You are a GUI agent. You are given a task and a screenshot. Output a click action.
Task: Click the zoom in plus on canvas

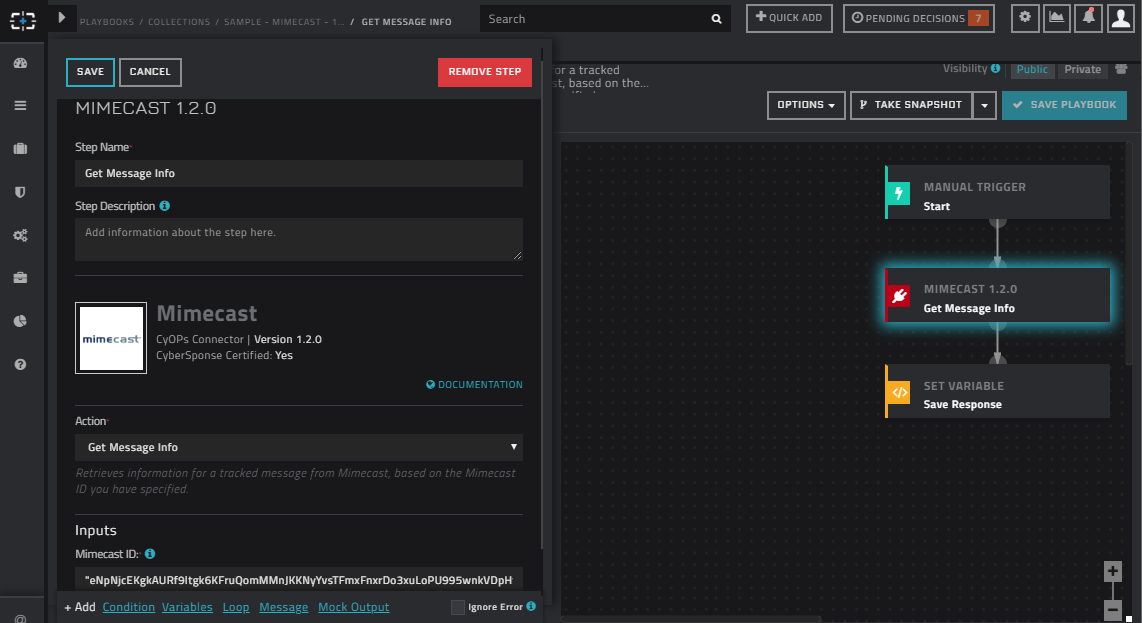[x=1112, y=571]
